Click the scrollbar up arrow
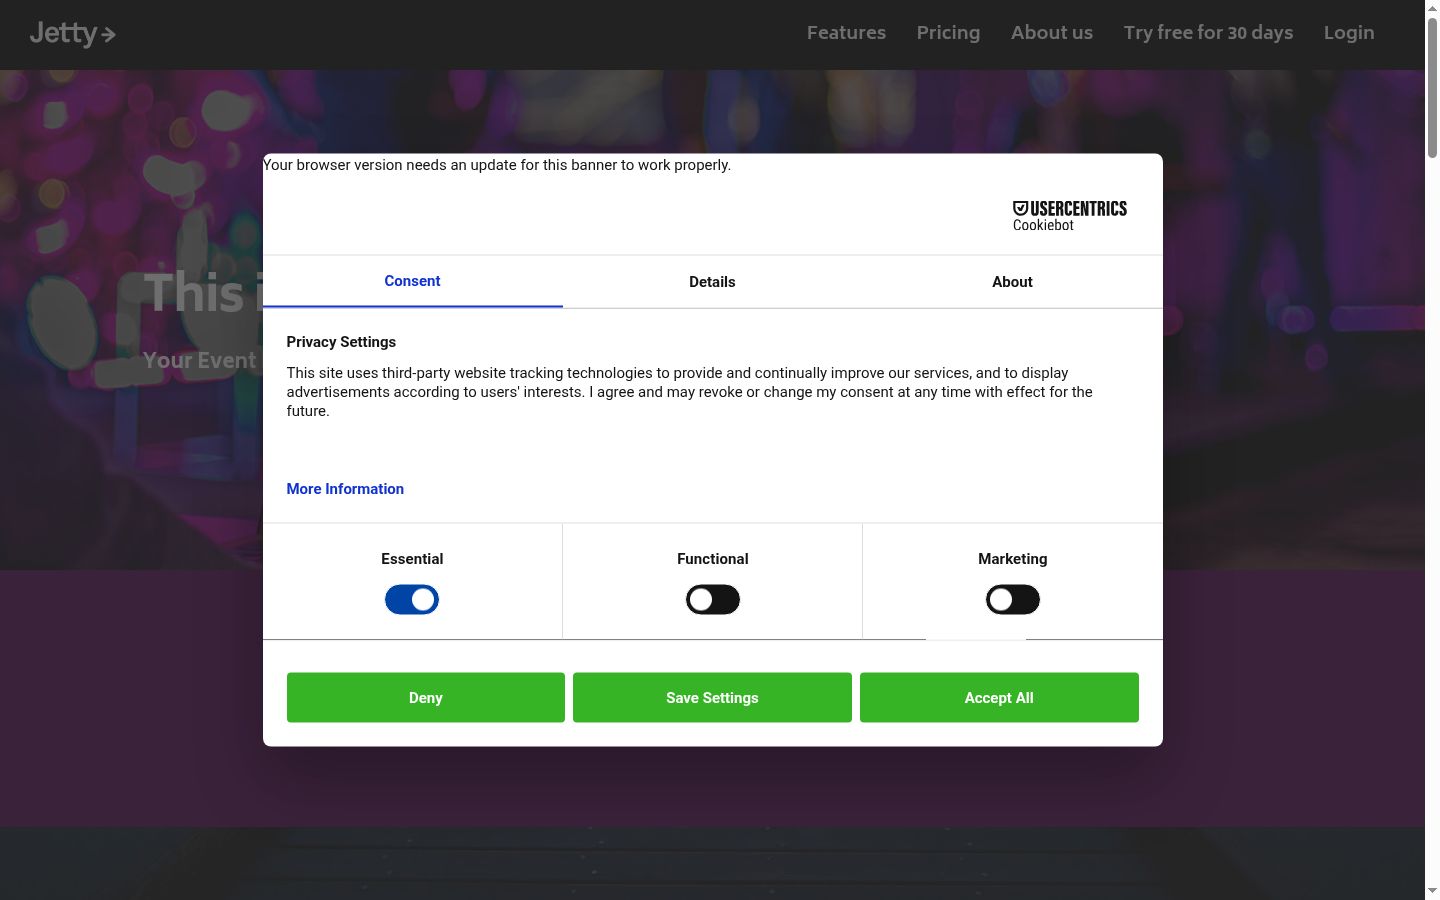The height and width of the screenshot is (900, 1440). 1432,8
